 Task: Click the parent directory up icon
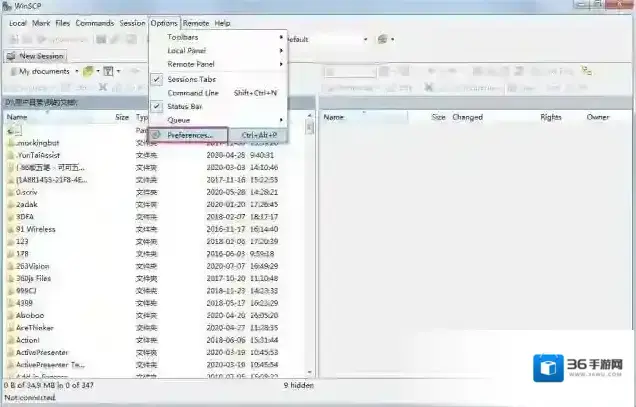click(x=11, y=130)
